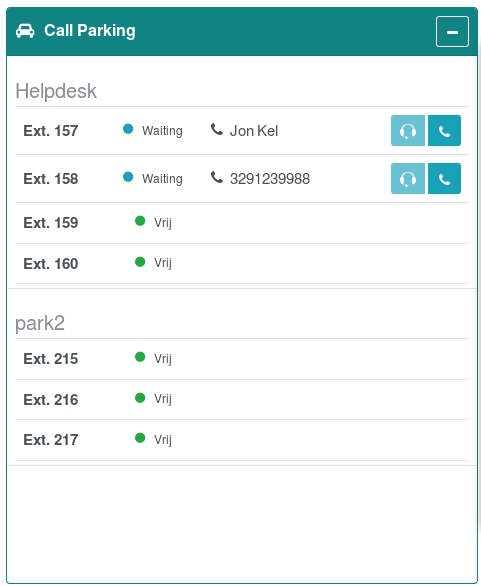Click the car icon in Call Parking header
481x586 pixels.
point(25,31)
